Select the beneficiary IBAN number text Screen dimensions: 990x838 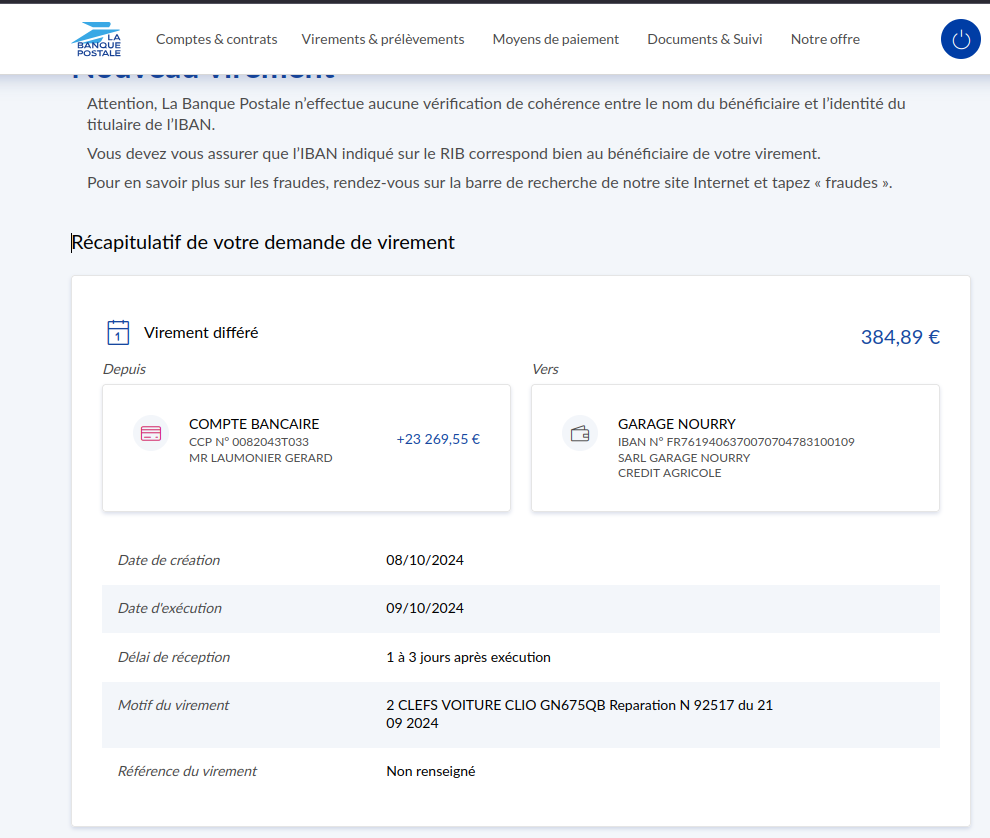click(x=736, y=442)
